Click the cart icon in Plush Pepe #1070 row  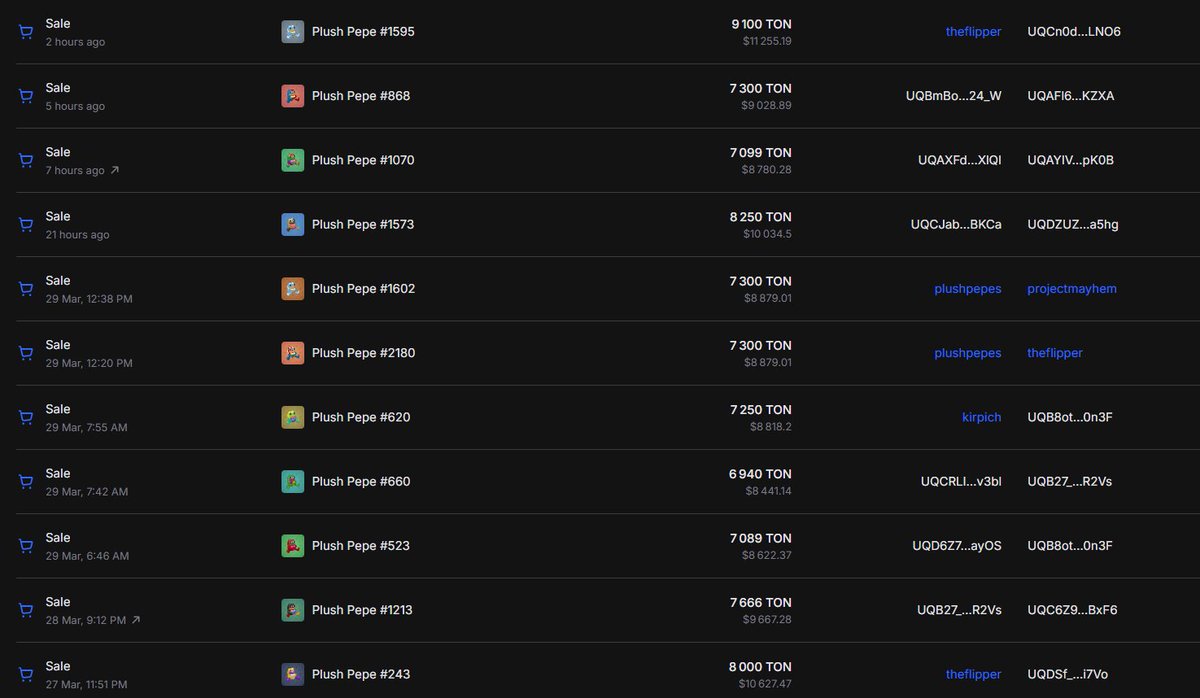pos(26,160)
